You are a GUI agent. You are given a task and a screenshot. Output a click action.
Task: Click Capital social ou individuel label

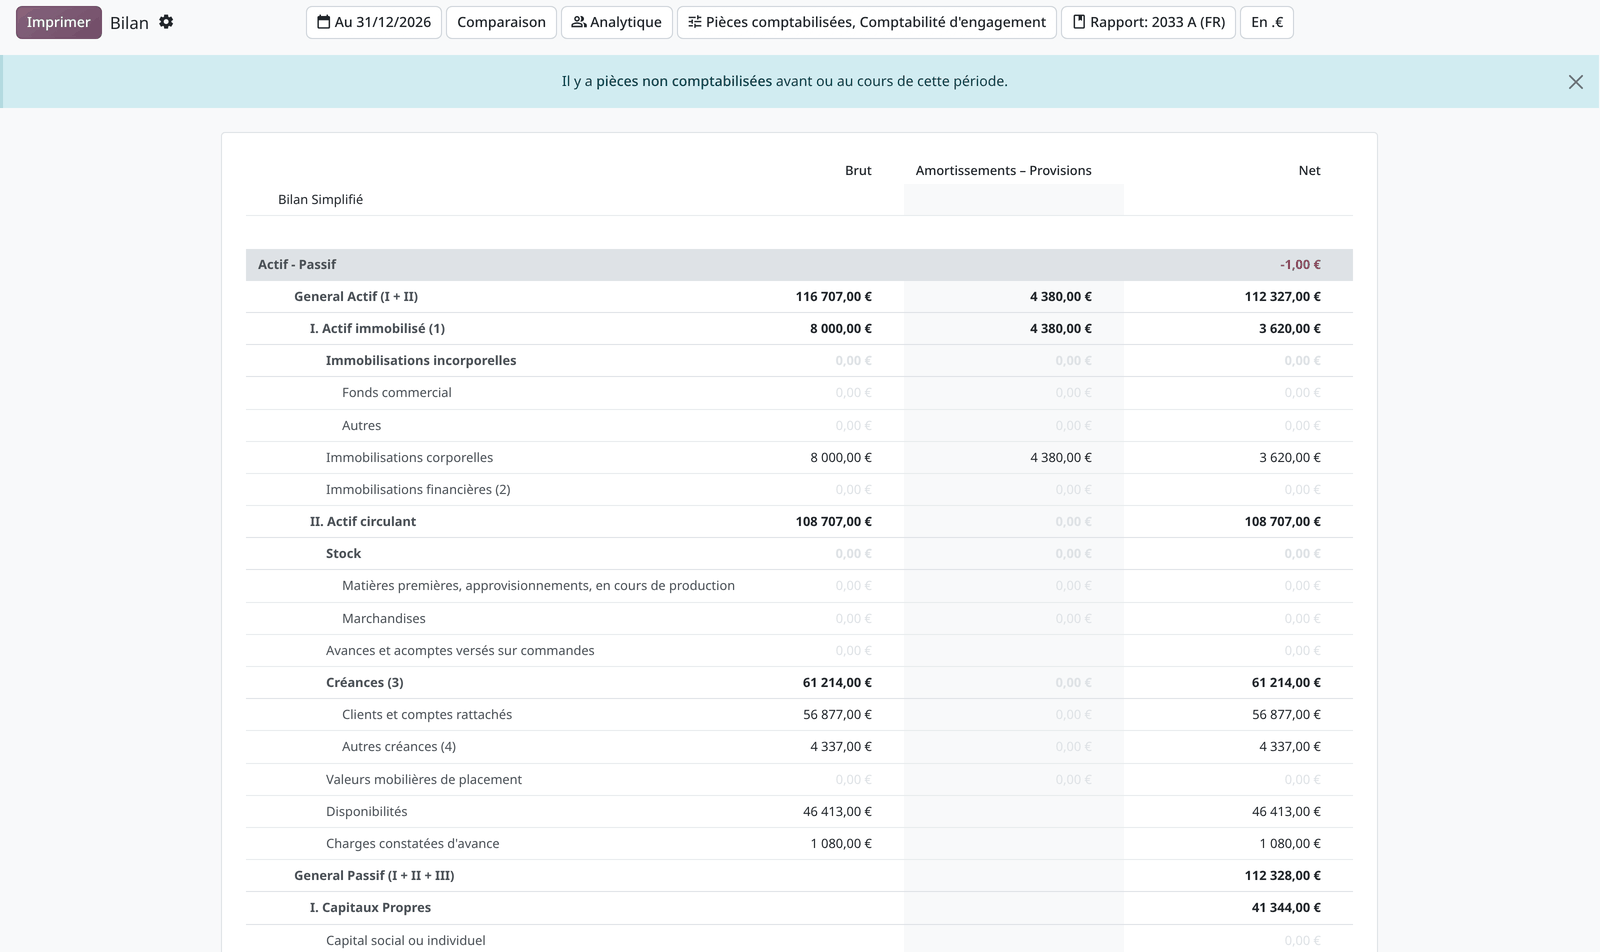[406, 941]
